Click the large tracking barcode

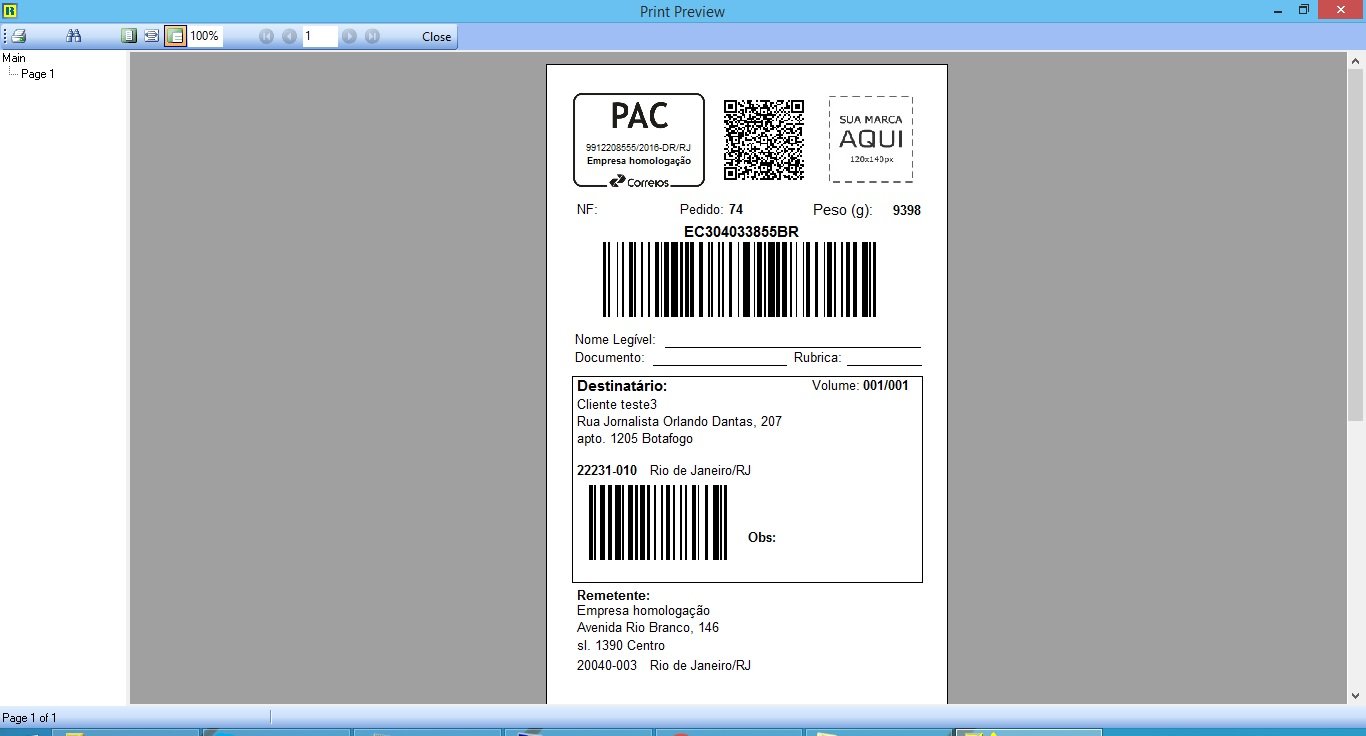739,280
